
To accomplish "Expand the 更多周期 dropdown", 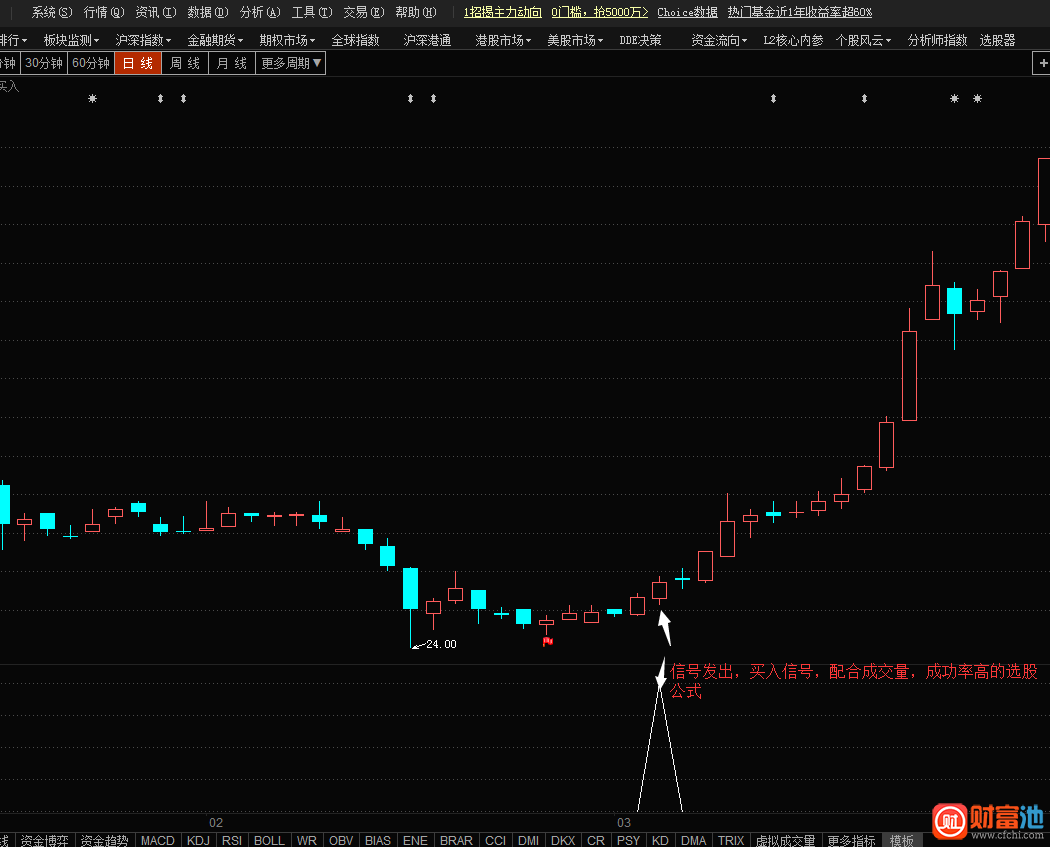I will point(291,63).
